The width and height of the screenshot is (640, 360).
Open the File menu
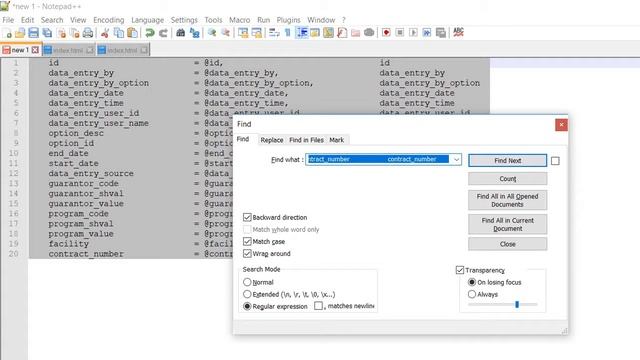[x=8, y=20]
